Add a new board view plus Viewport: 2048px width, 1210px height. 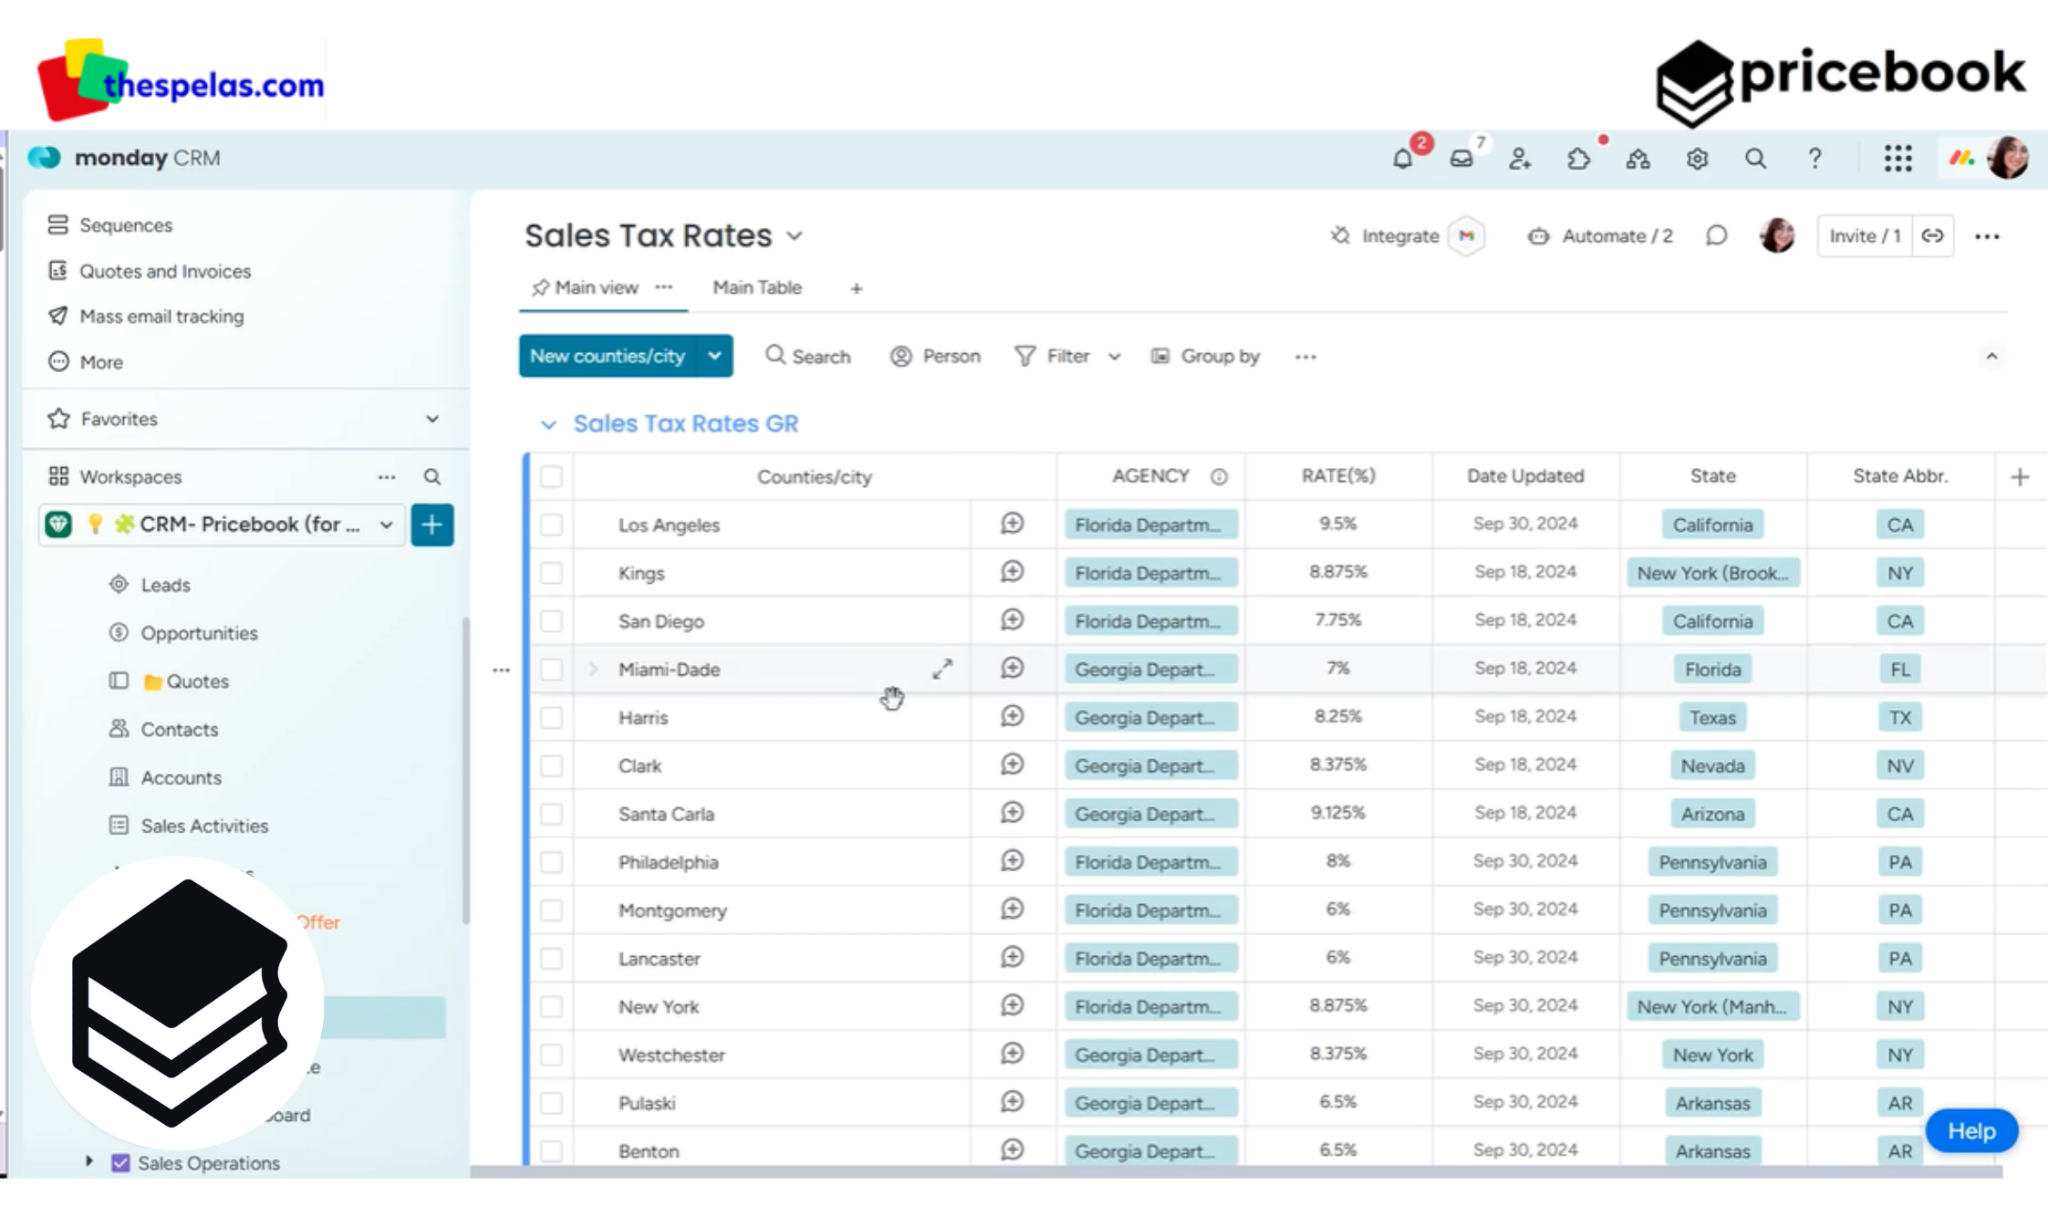(856, 288)
